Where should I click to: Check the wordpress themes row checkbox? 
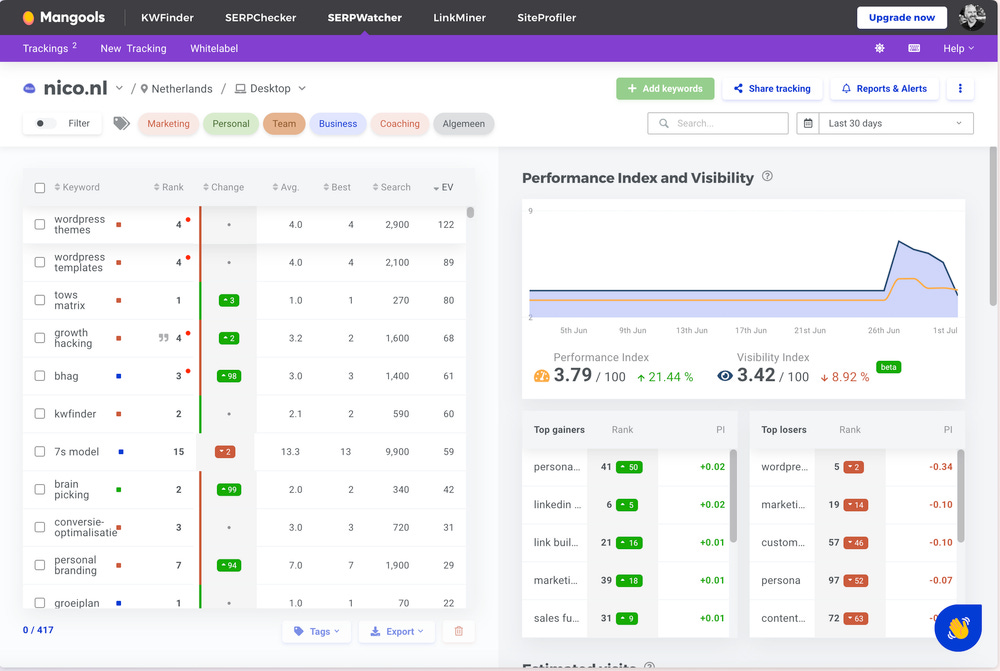click(40, 225)
